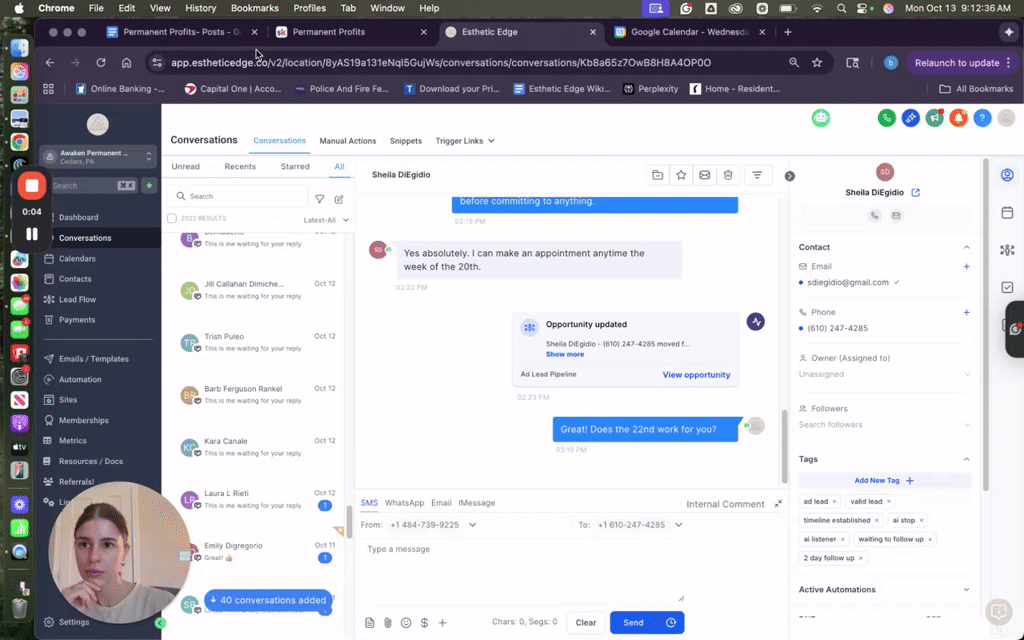Call the contact with the phone icon

pos(874,216)
